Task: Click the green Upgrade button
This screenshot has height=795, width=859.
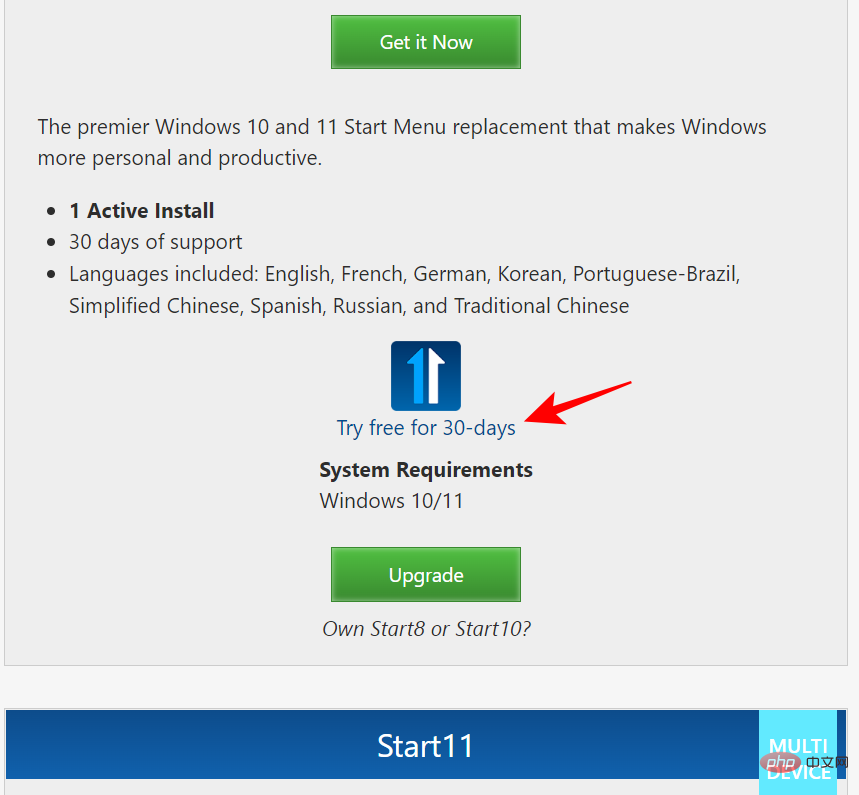Action: (x=426, y=575)
